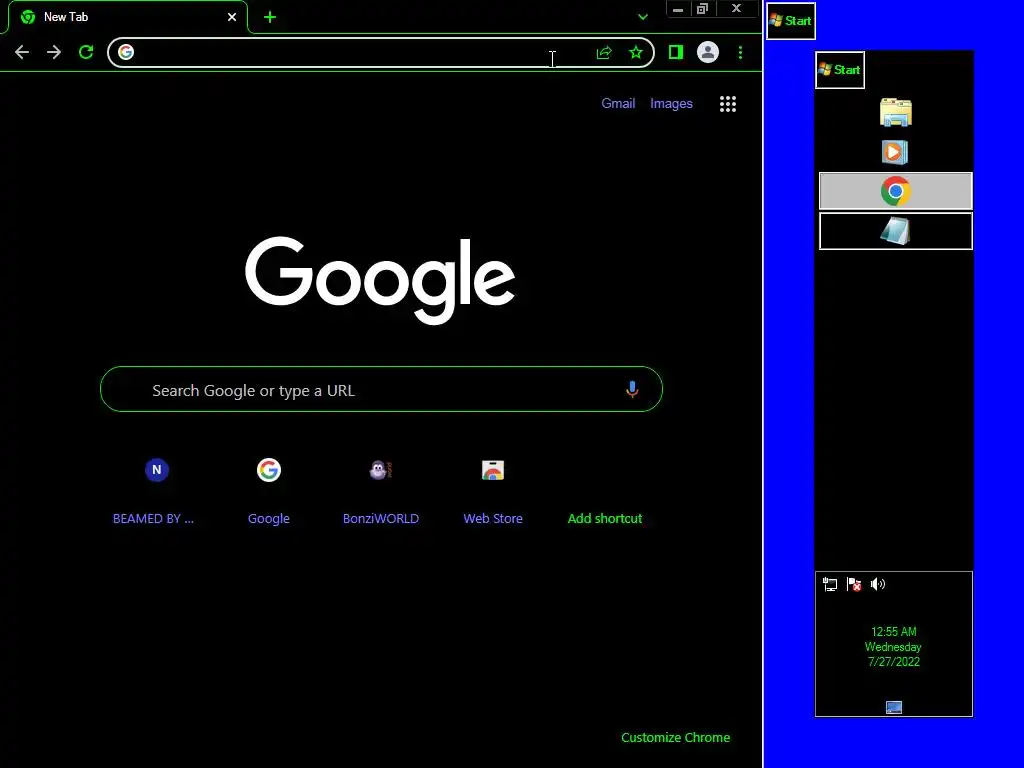Select the New Tab tab
The width and height of the screenshot is (1024, 768).
[128, 17]
